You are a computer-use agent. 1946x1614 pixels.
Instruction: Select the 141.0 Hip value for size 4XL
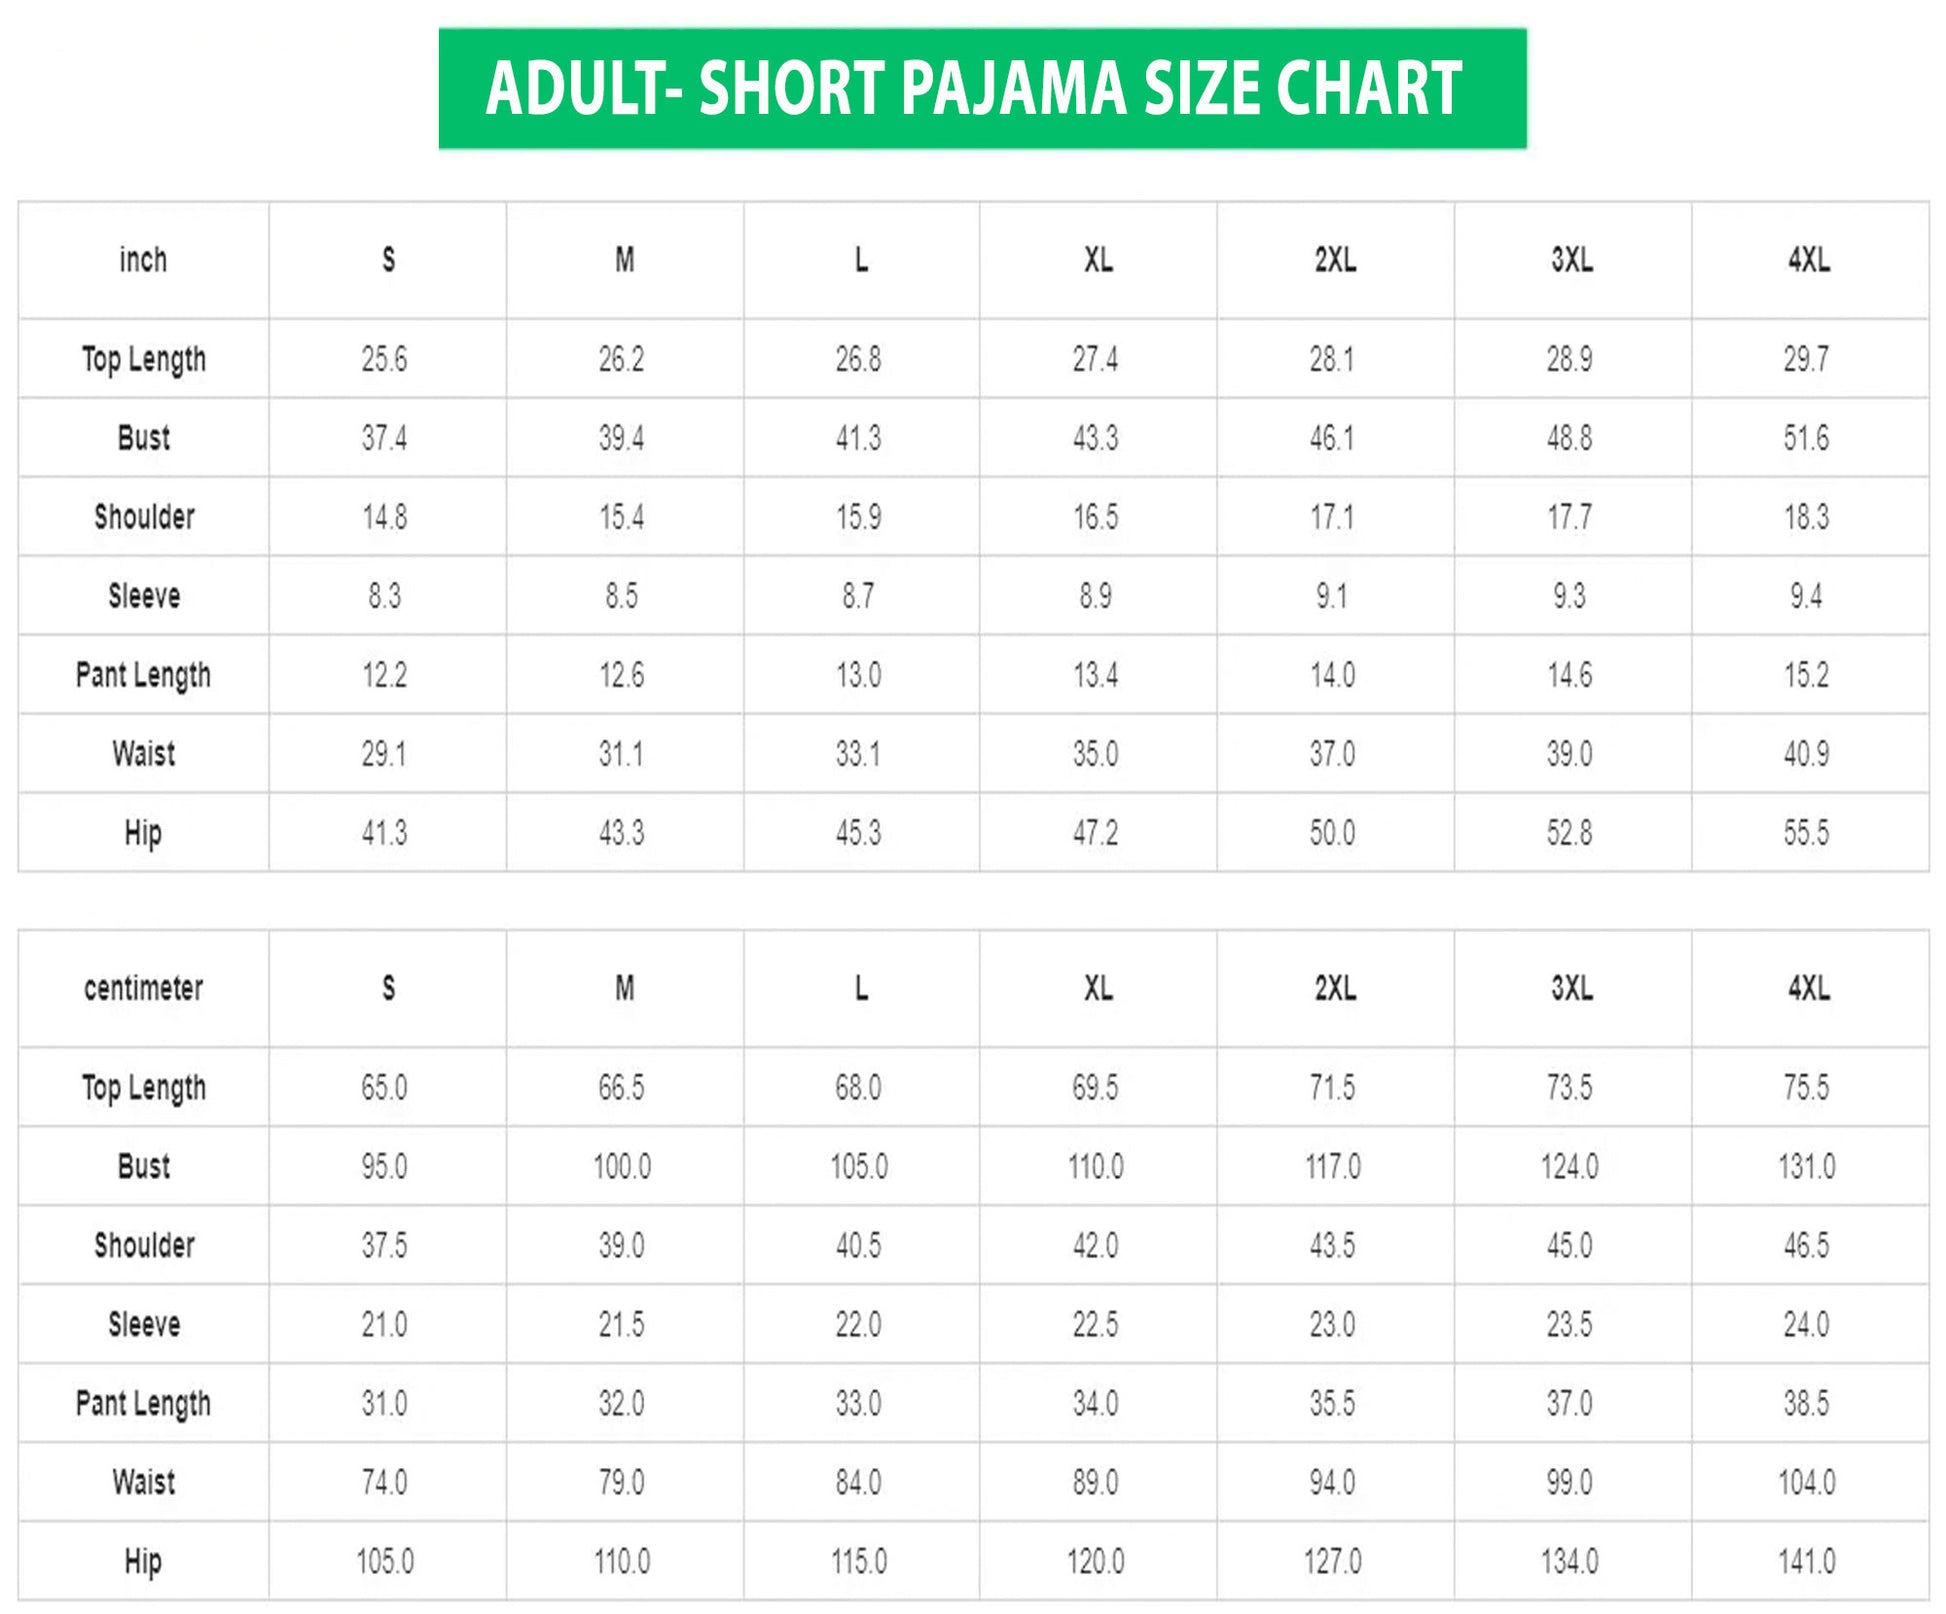coord(1806,1561)
